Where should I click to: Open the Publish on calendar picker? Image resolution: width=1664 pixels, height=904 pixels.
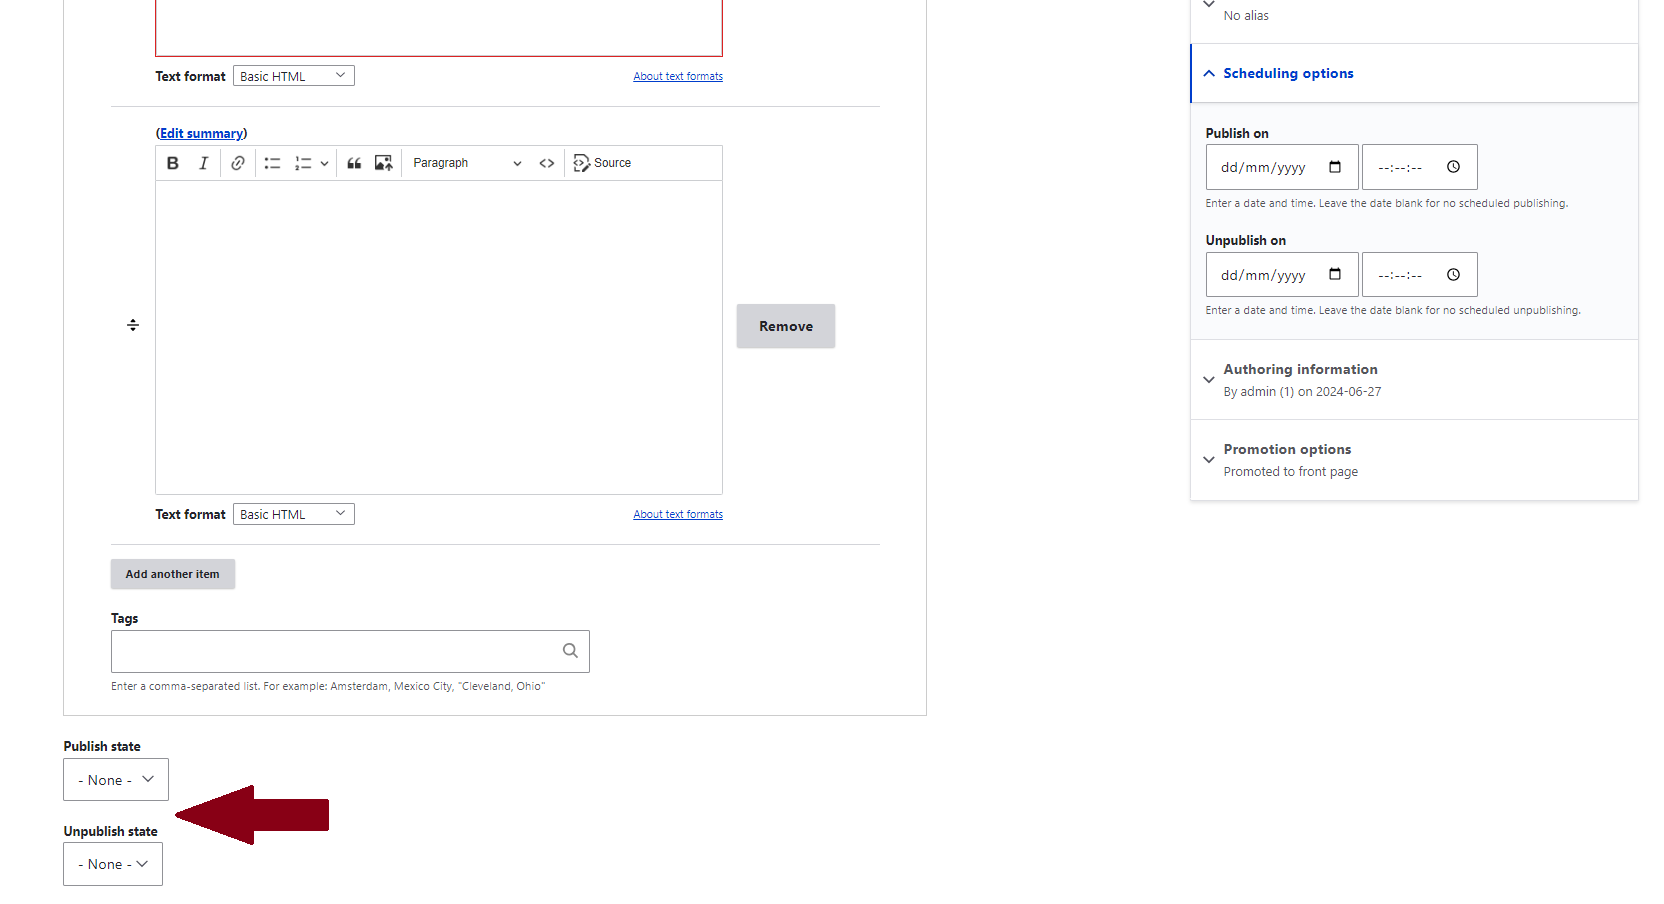(x=1336, y=167)
